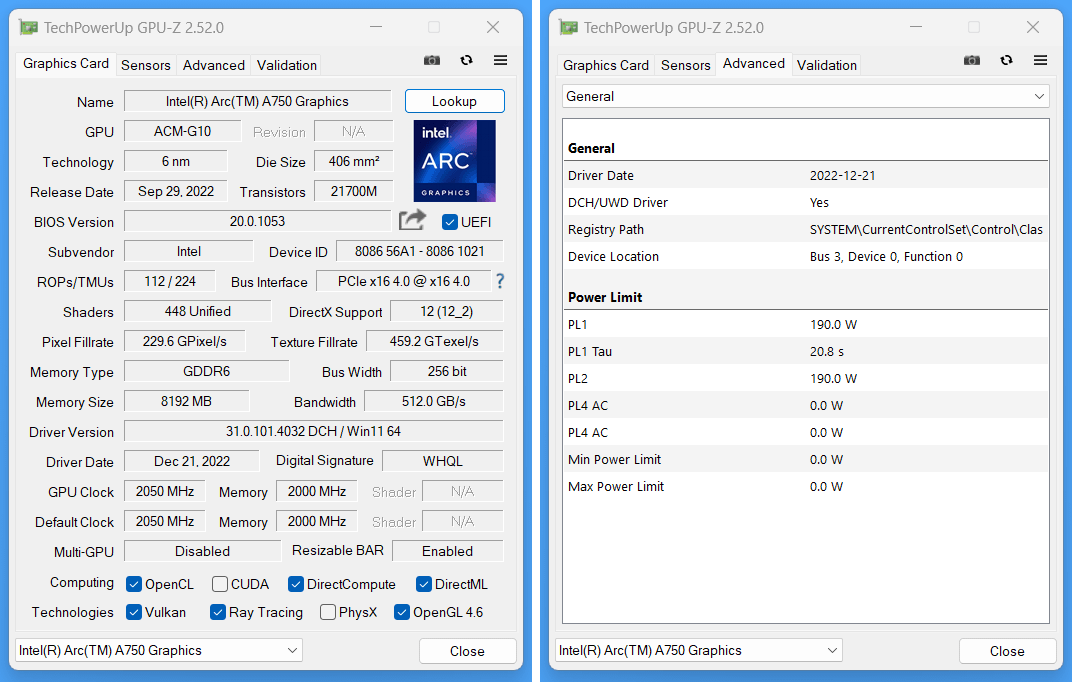Open the GPU selector dropdown in the right window

point(699,650)
